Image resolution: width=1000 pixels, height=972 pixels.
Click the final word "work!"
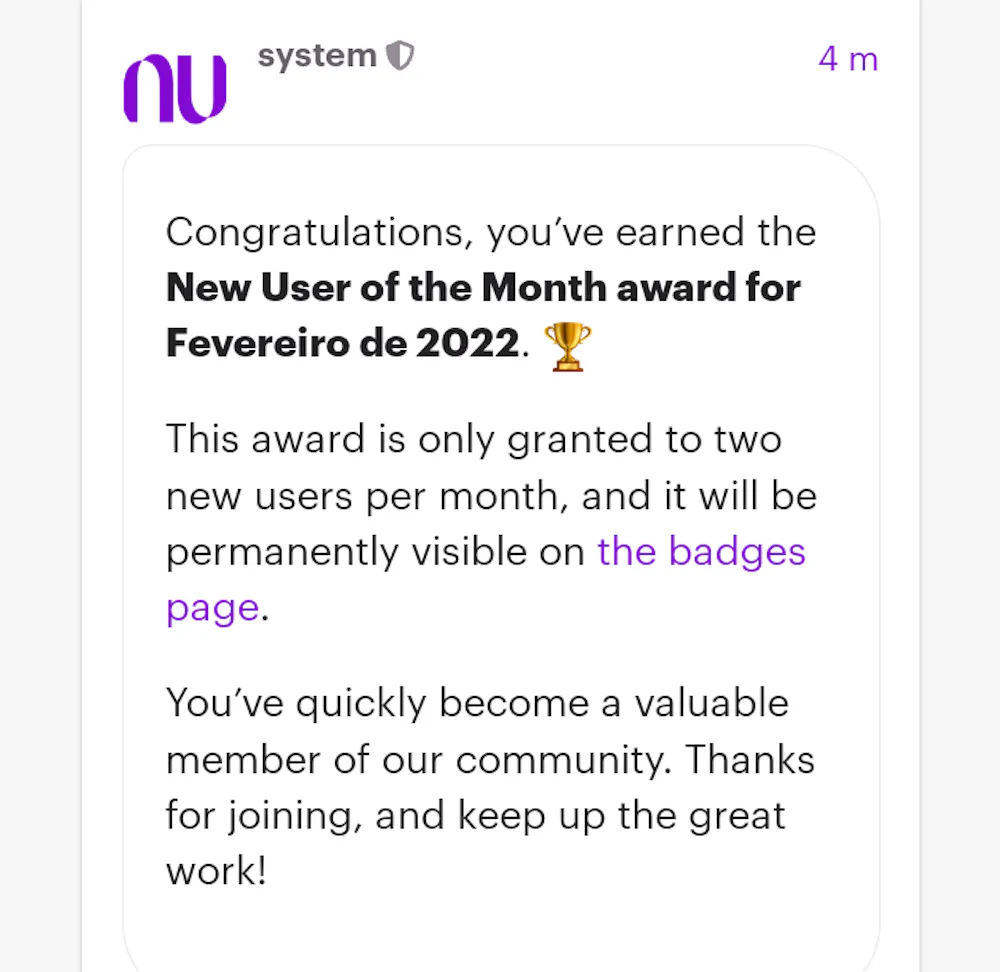(x=216, y=872)
